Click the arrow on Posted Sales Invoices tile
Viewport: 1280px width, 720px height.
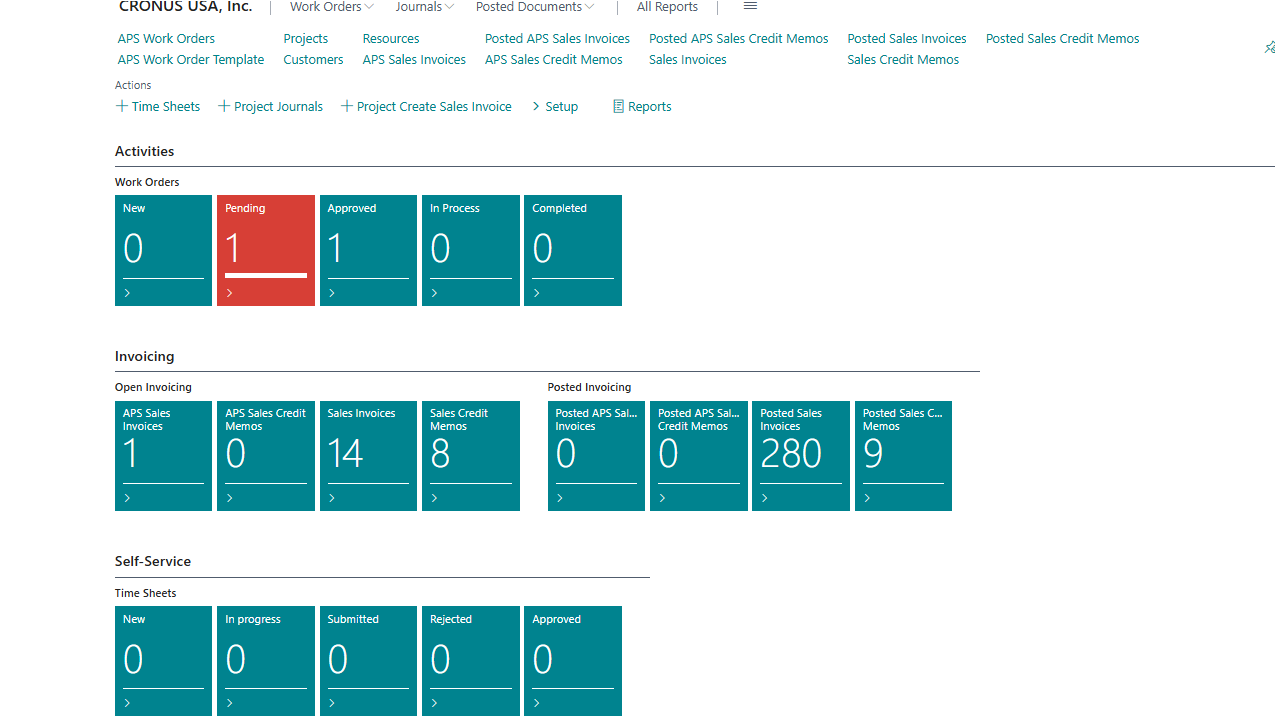point(765,498)
